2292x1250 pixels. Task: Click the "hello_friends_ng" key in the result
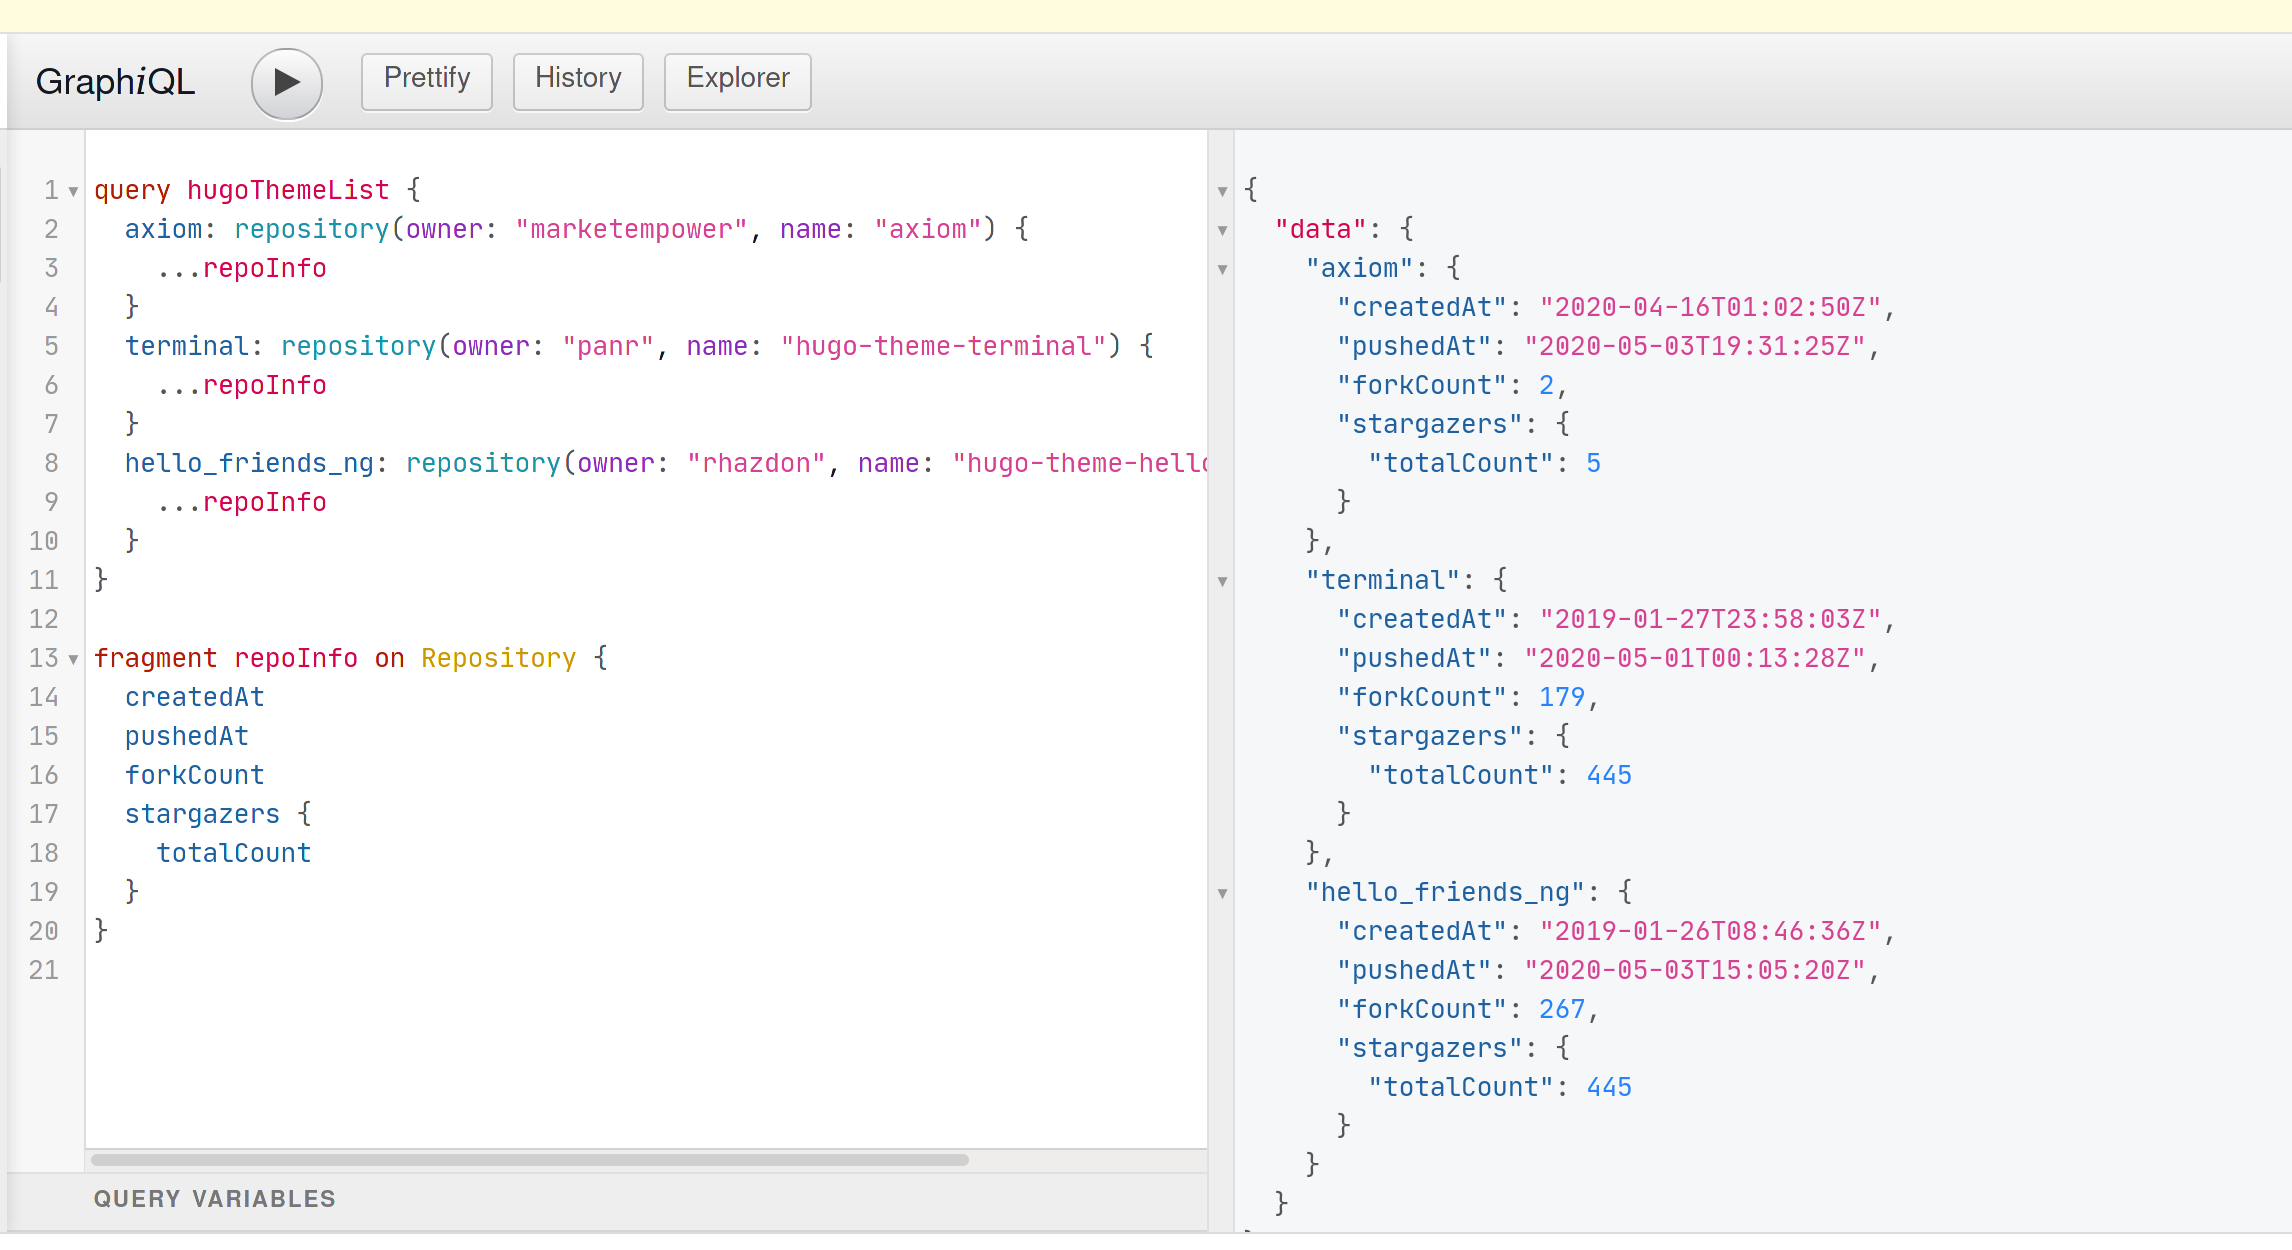click(1446, 892)
